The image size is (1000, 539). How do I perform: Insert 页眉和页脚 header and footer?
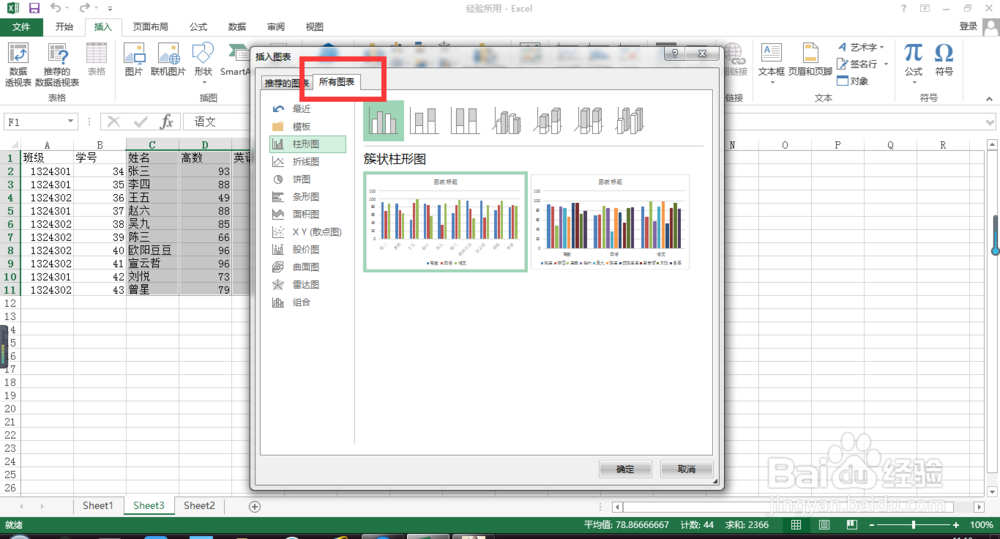tap(810, 59)
